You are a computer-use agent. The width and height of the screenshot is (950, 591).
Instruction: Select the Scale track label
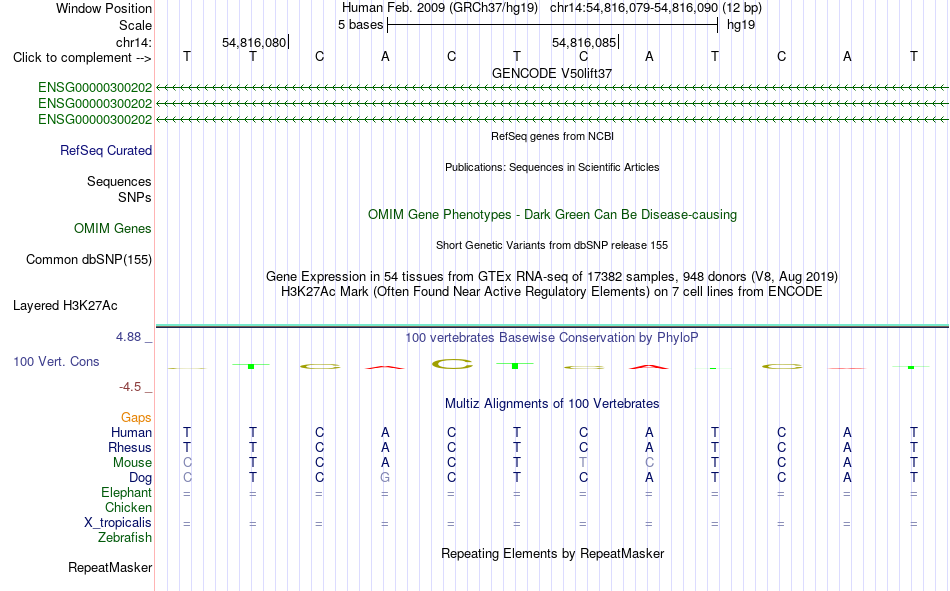tap(135, 25)
